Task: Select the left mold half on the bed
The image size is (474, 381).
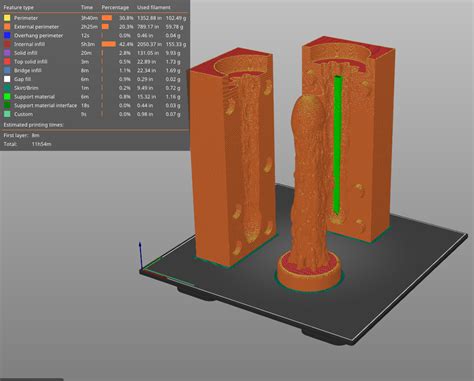Action: click(x=213, y=160)
